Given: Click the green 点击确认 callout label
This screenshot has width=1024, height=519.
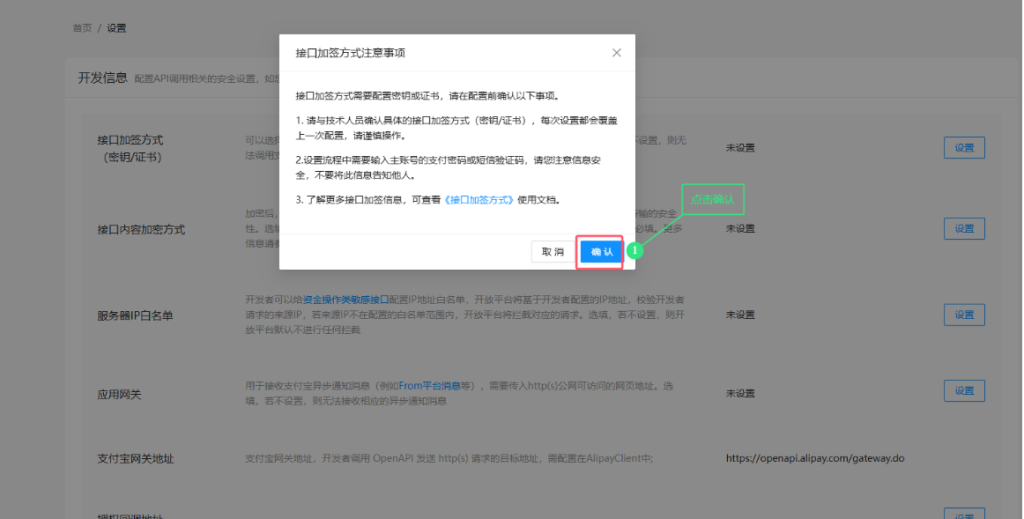Looking at the screenshot, I should [x=712, y=199].
